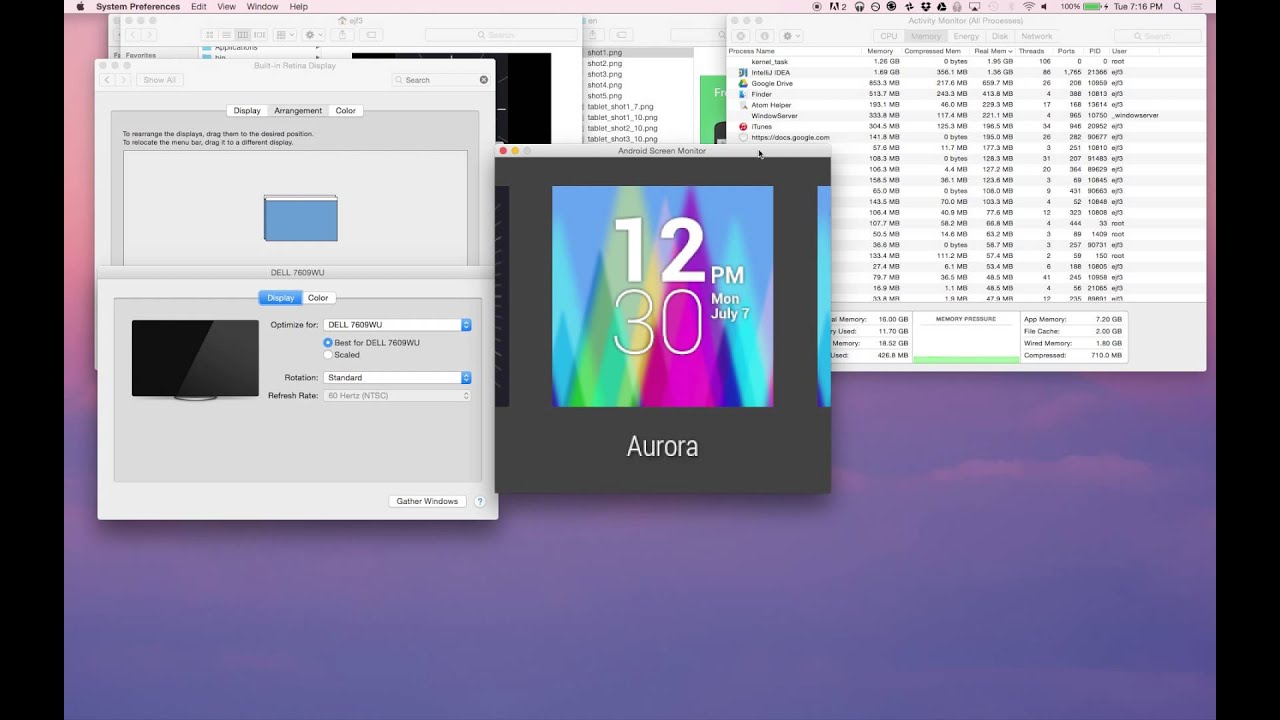
Task: Select Color tab in DELL 7609WU window
Action: point(318,298)
